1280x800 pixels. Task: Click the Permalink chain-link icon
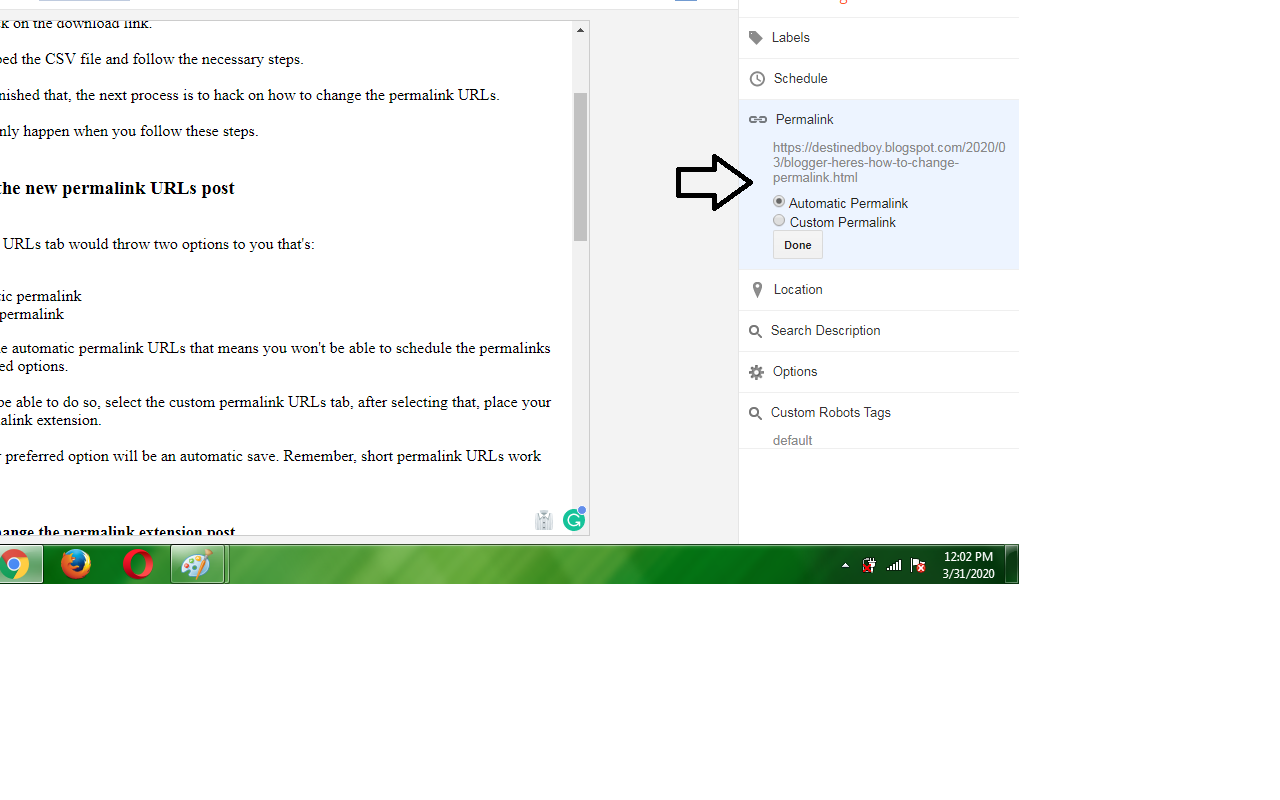click(x=758, y=120)
